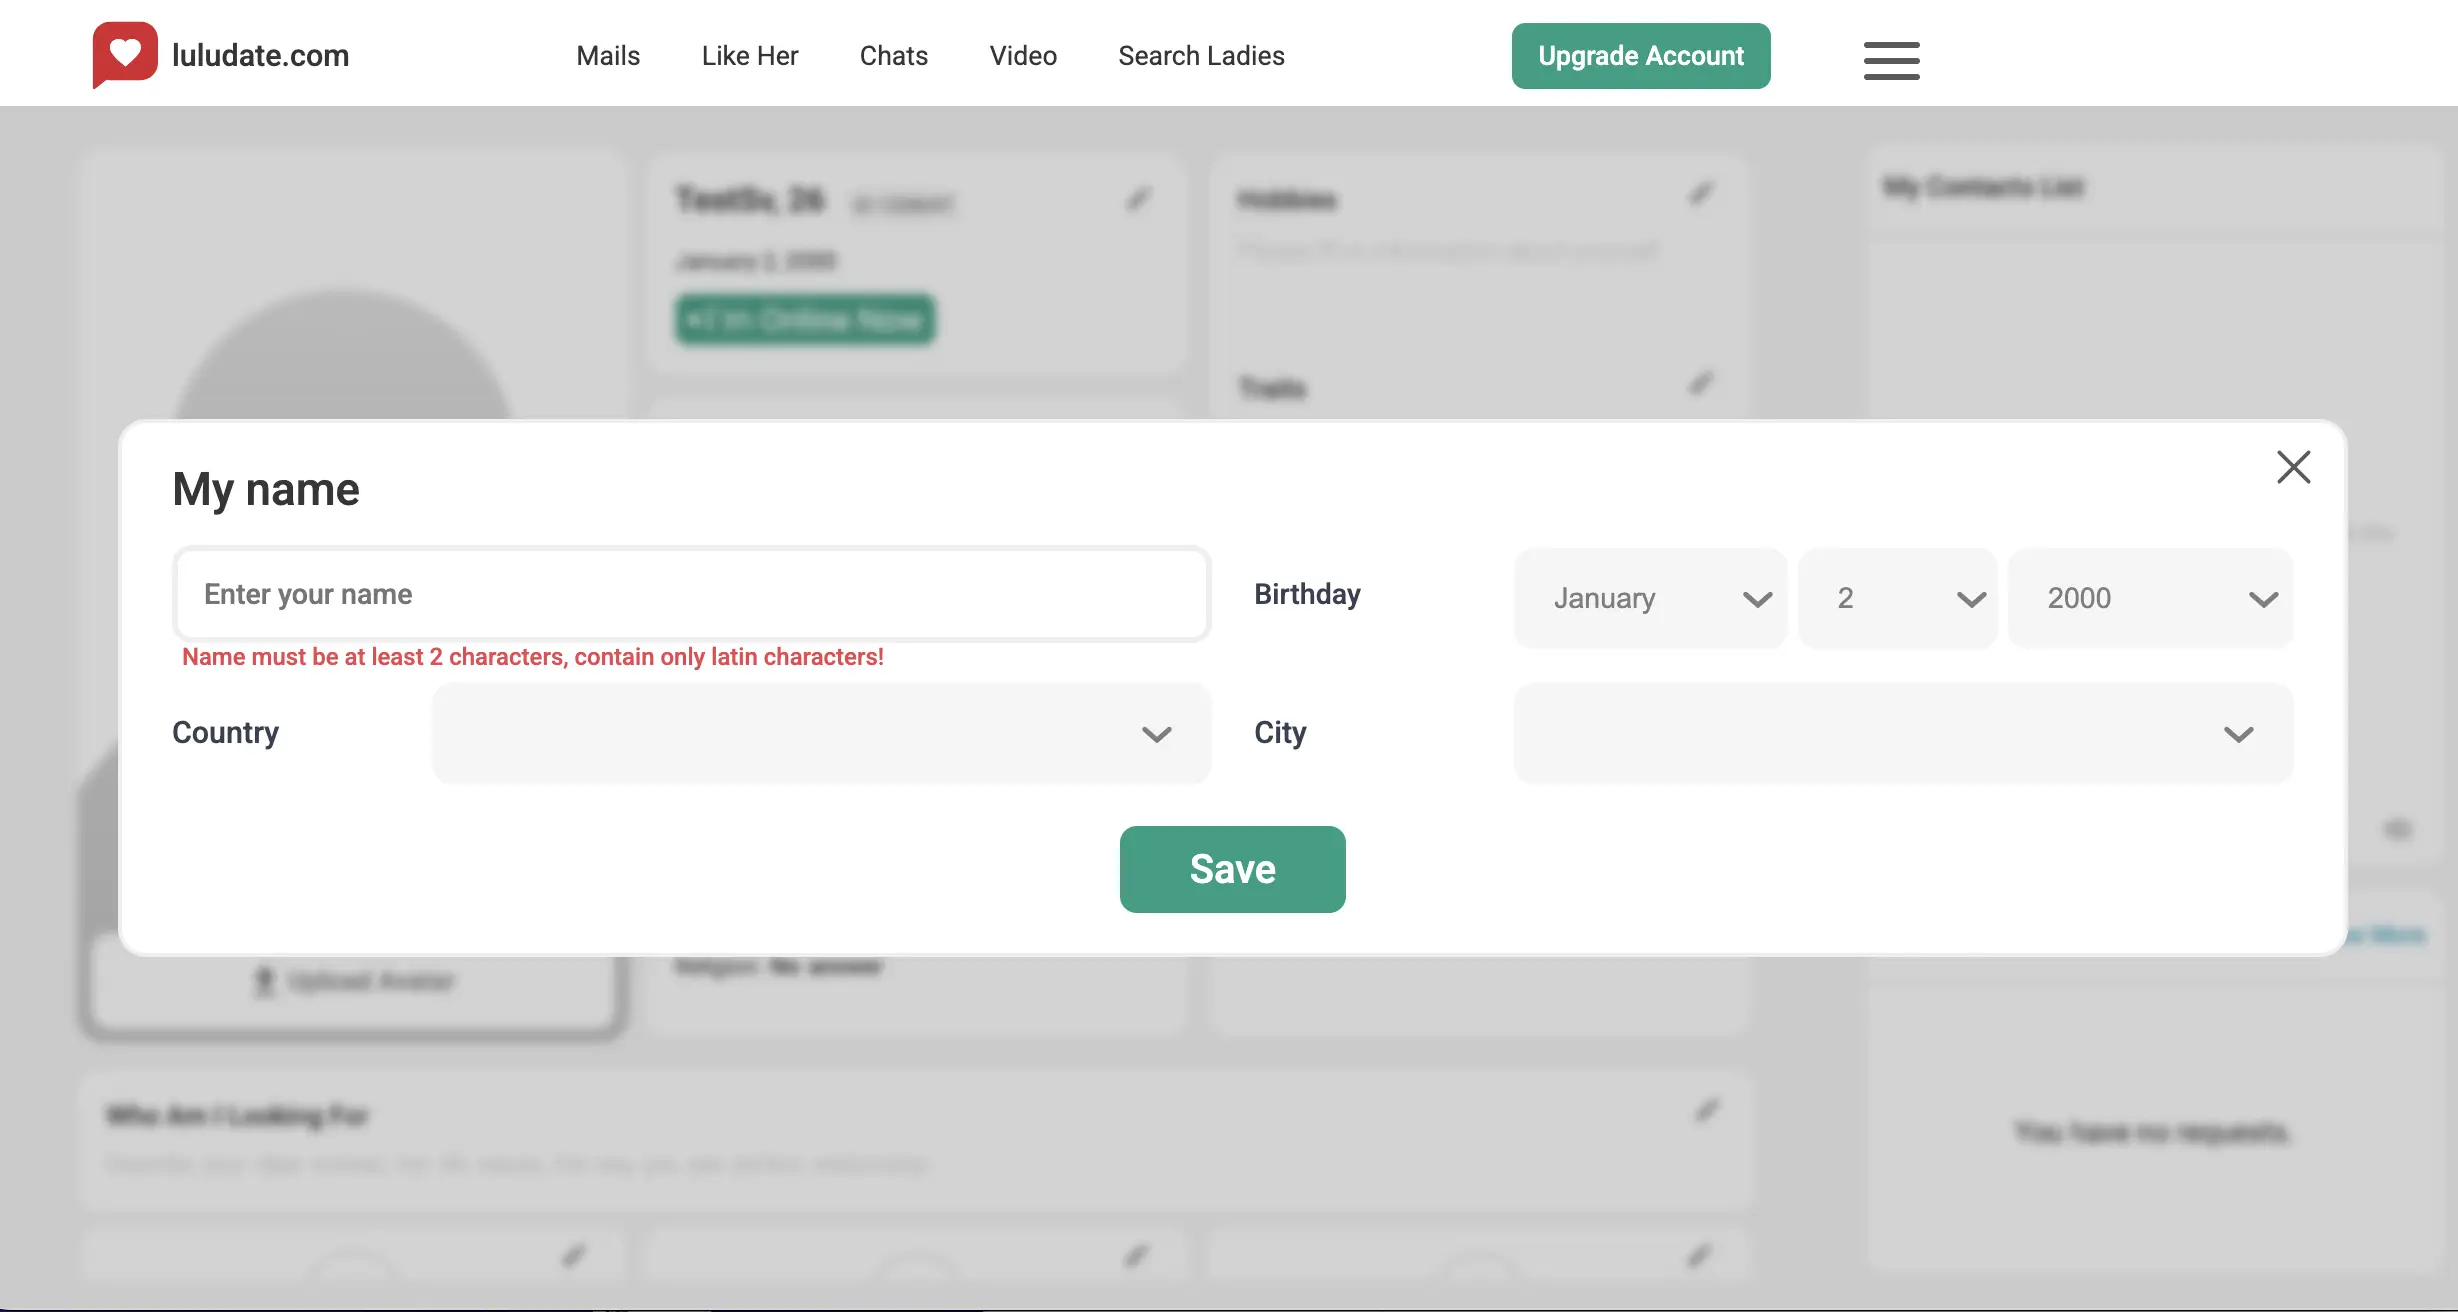Close the My name dialog
The width and height of the screenshot is (2458, 1312).
(2293, 467)
